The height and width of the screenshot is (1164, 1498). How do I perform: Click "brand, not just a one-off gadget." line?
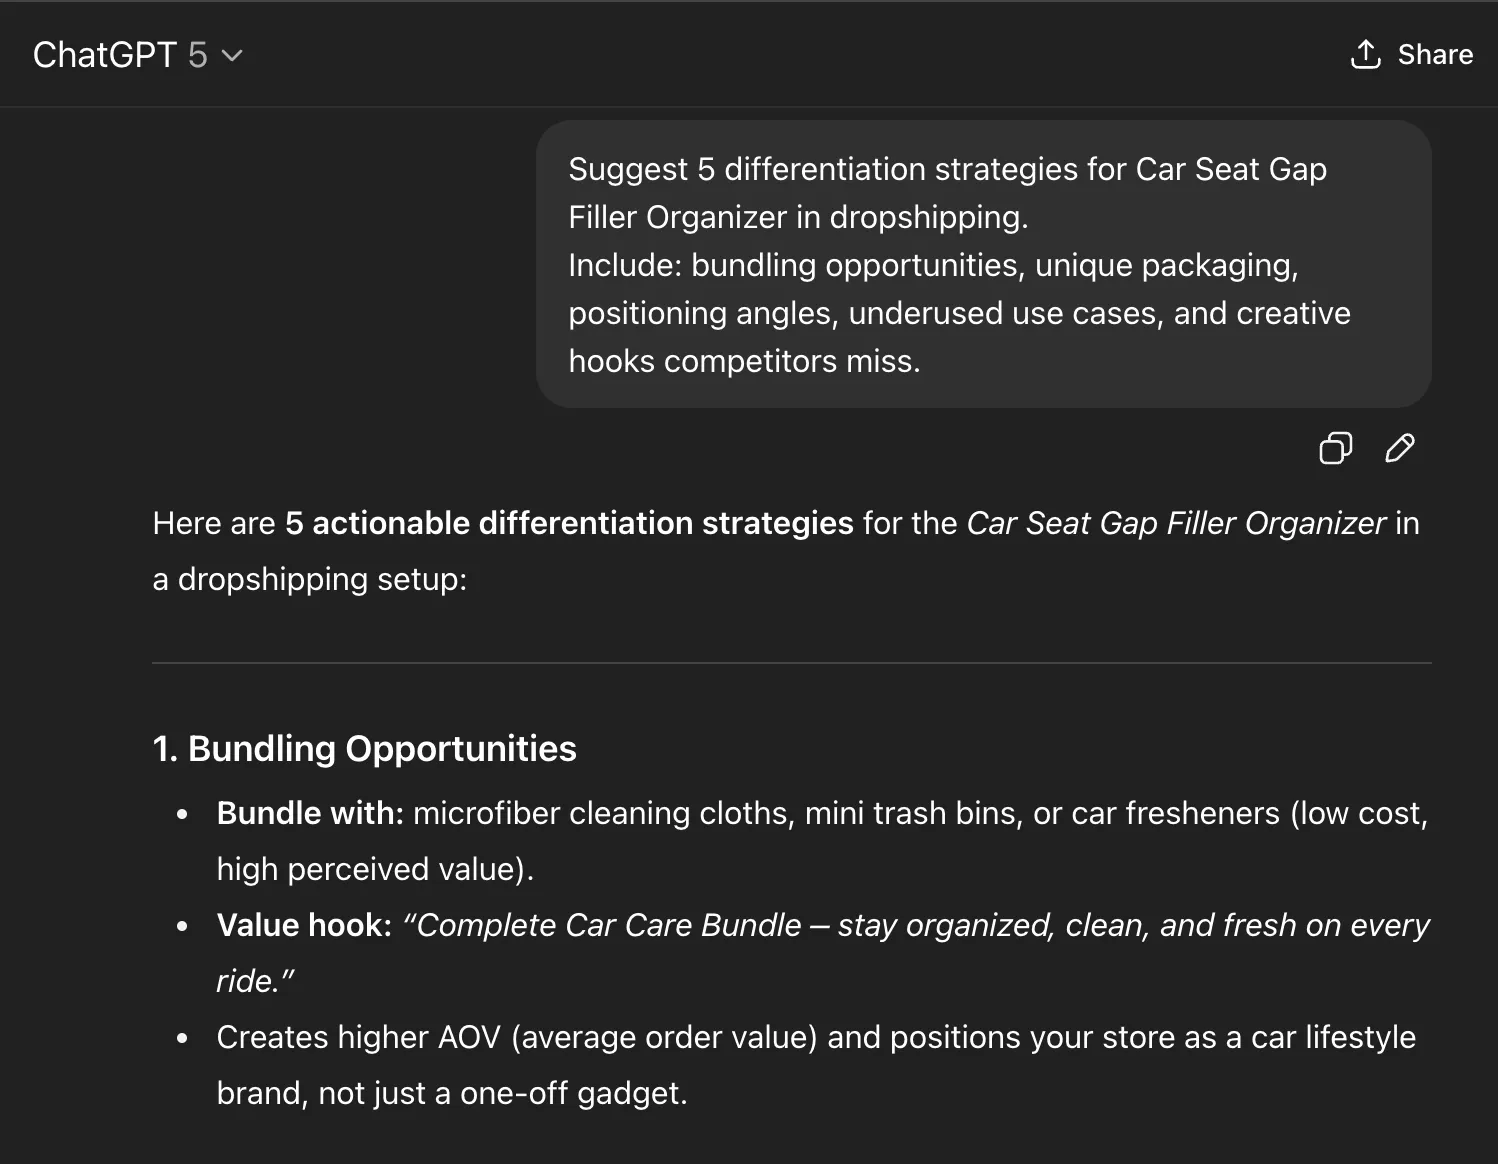452,1093
